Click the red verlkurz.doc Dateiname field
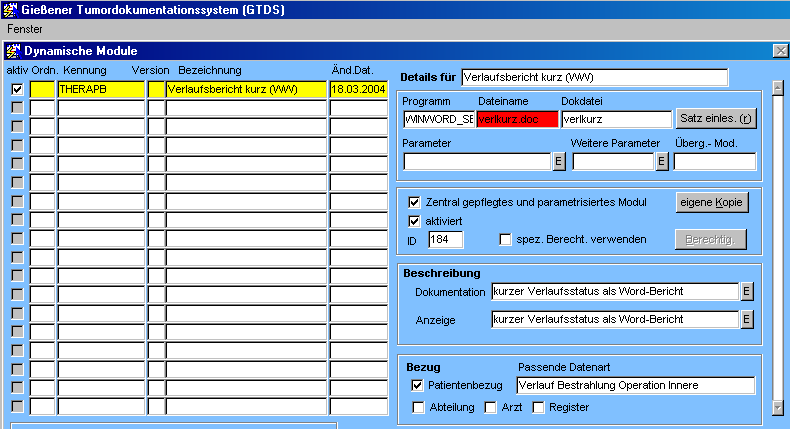Screen dimensions: 790x429 tap(516, 119)
